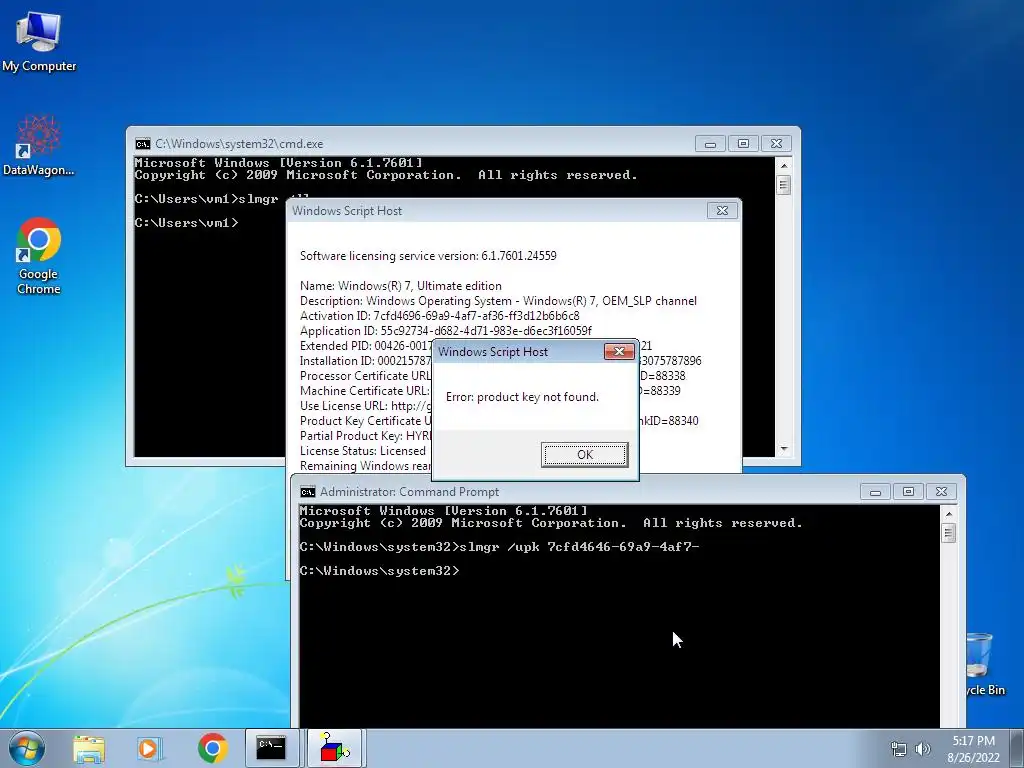The width and height of the screenshot is (1024, 768).
Task: Open Chrome from the taskbar
Action: tap(212, 748)
